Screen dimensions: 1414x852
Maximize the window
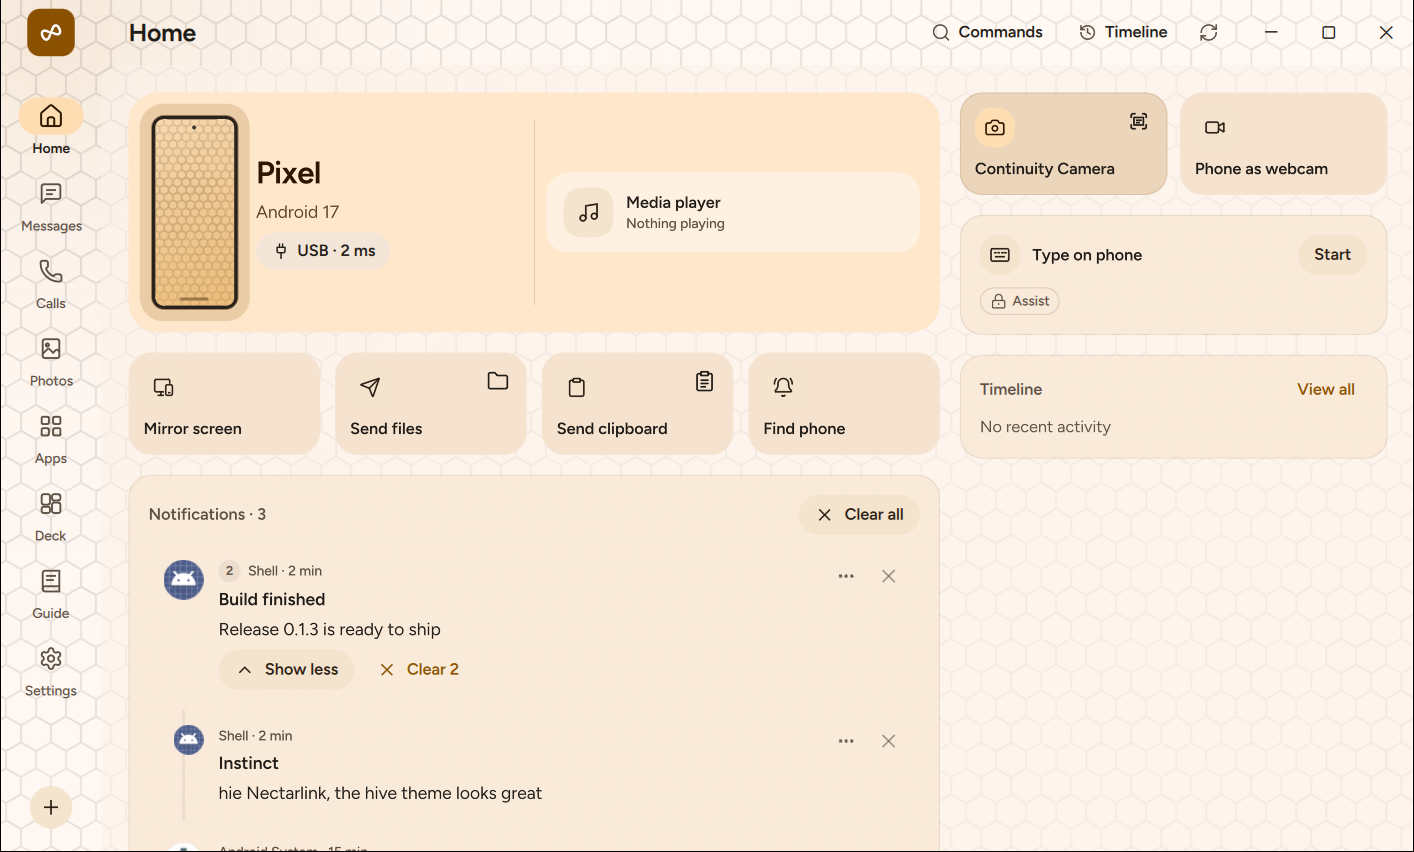[1329, 32]
